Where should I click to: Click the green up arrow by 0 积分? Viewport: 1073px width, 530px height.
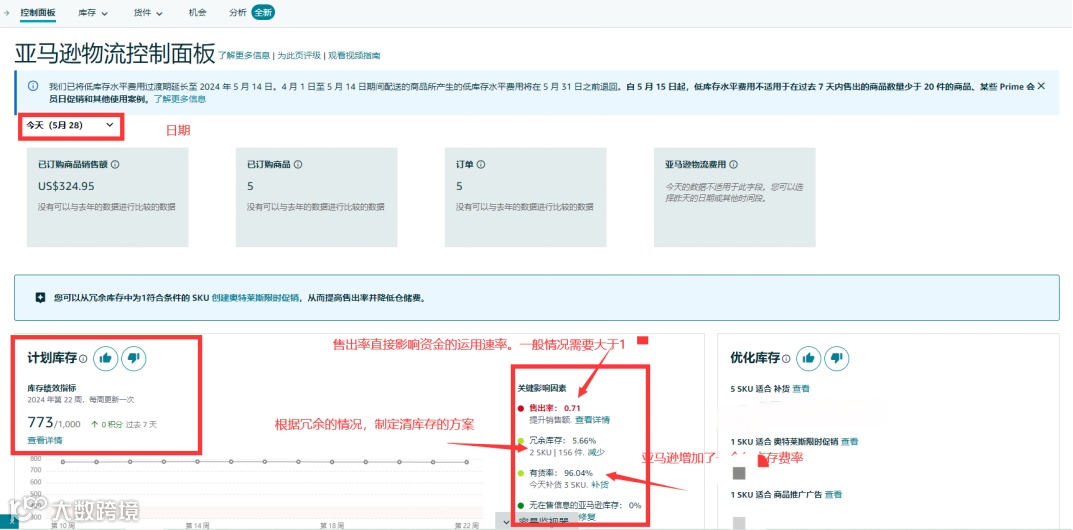[93, 425]
